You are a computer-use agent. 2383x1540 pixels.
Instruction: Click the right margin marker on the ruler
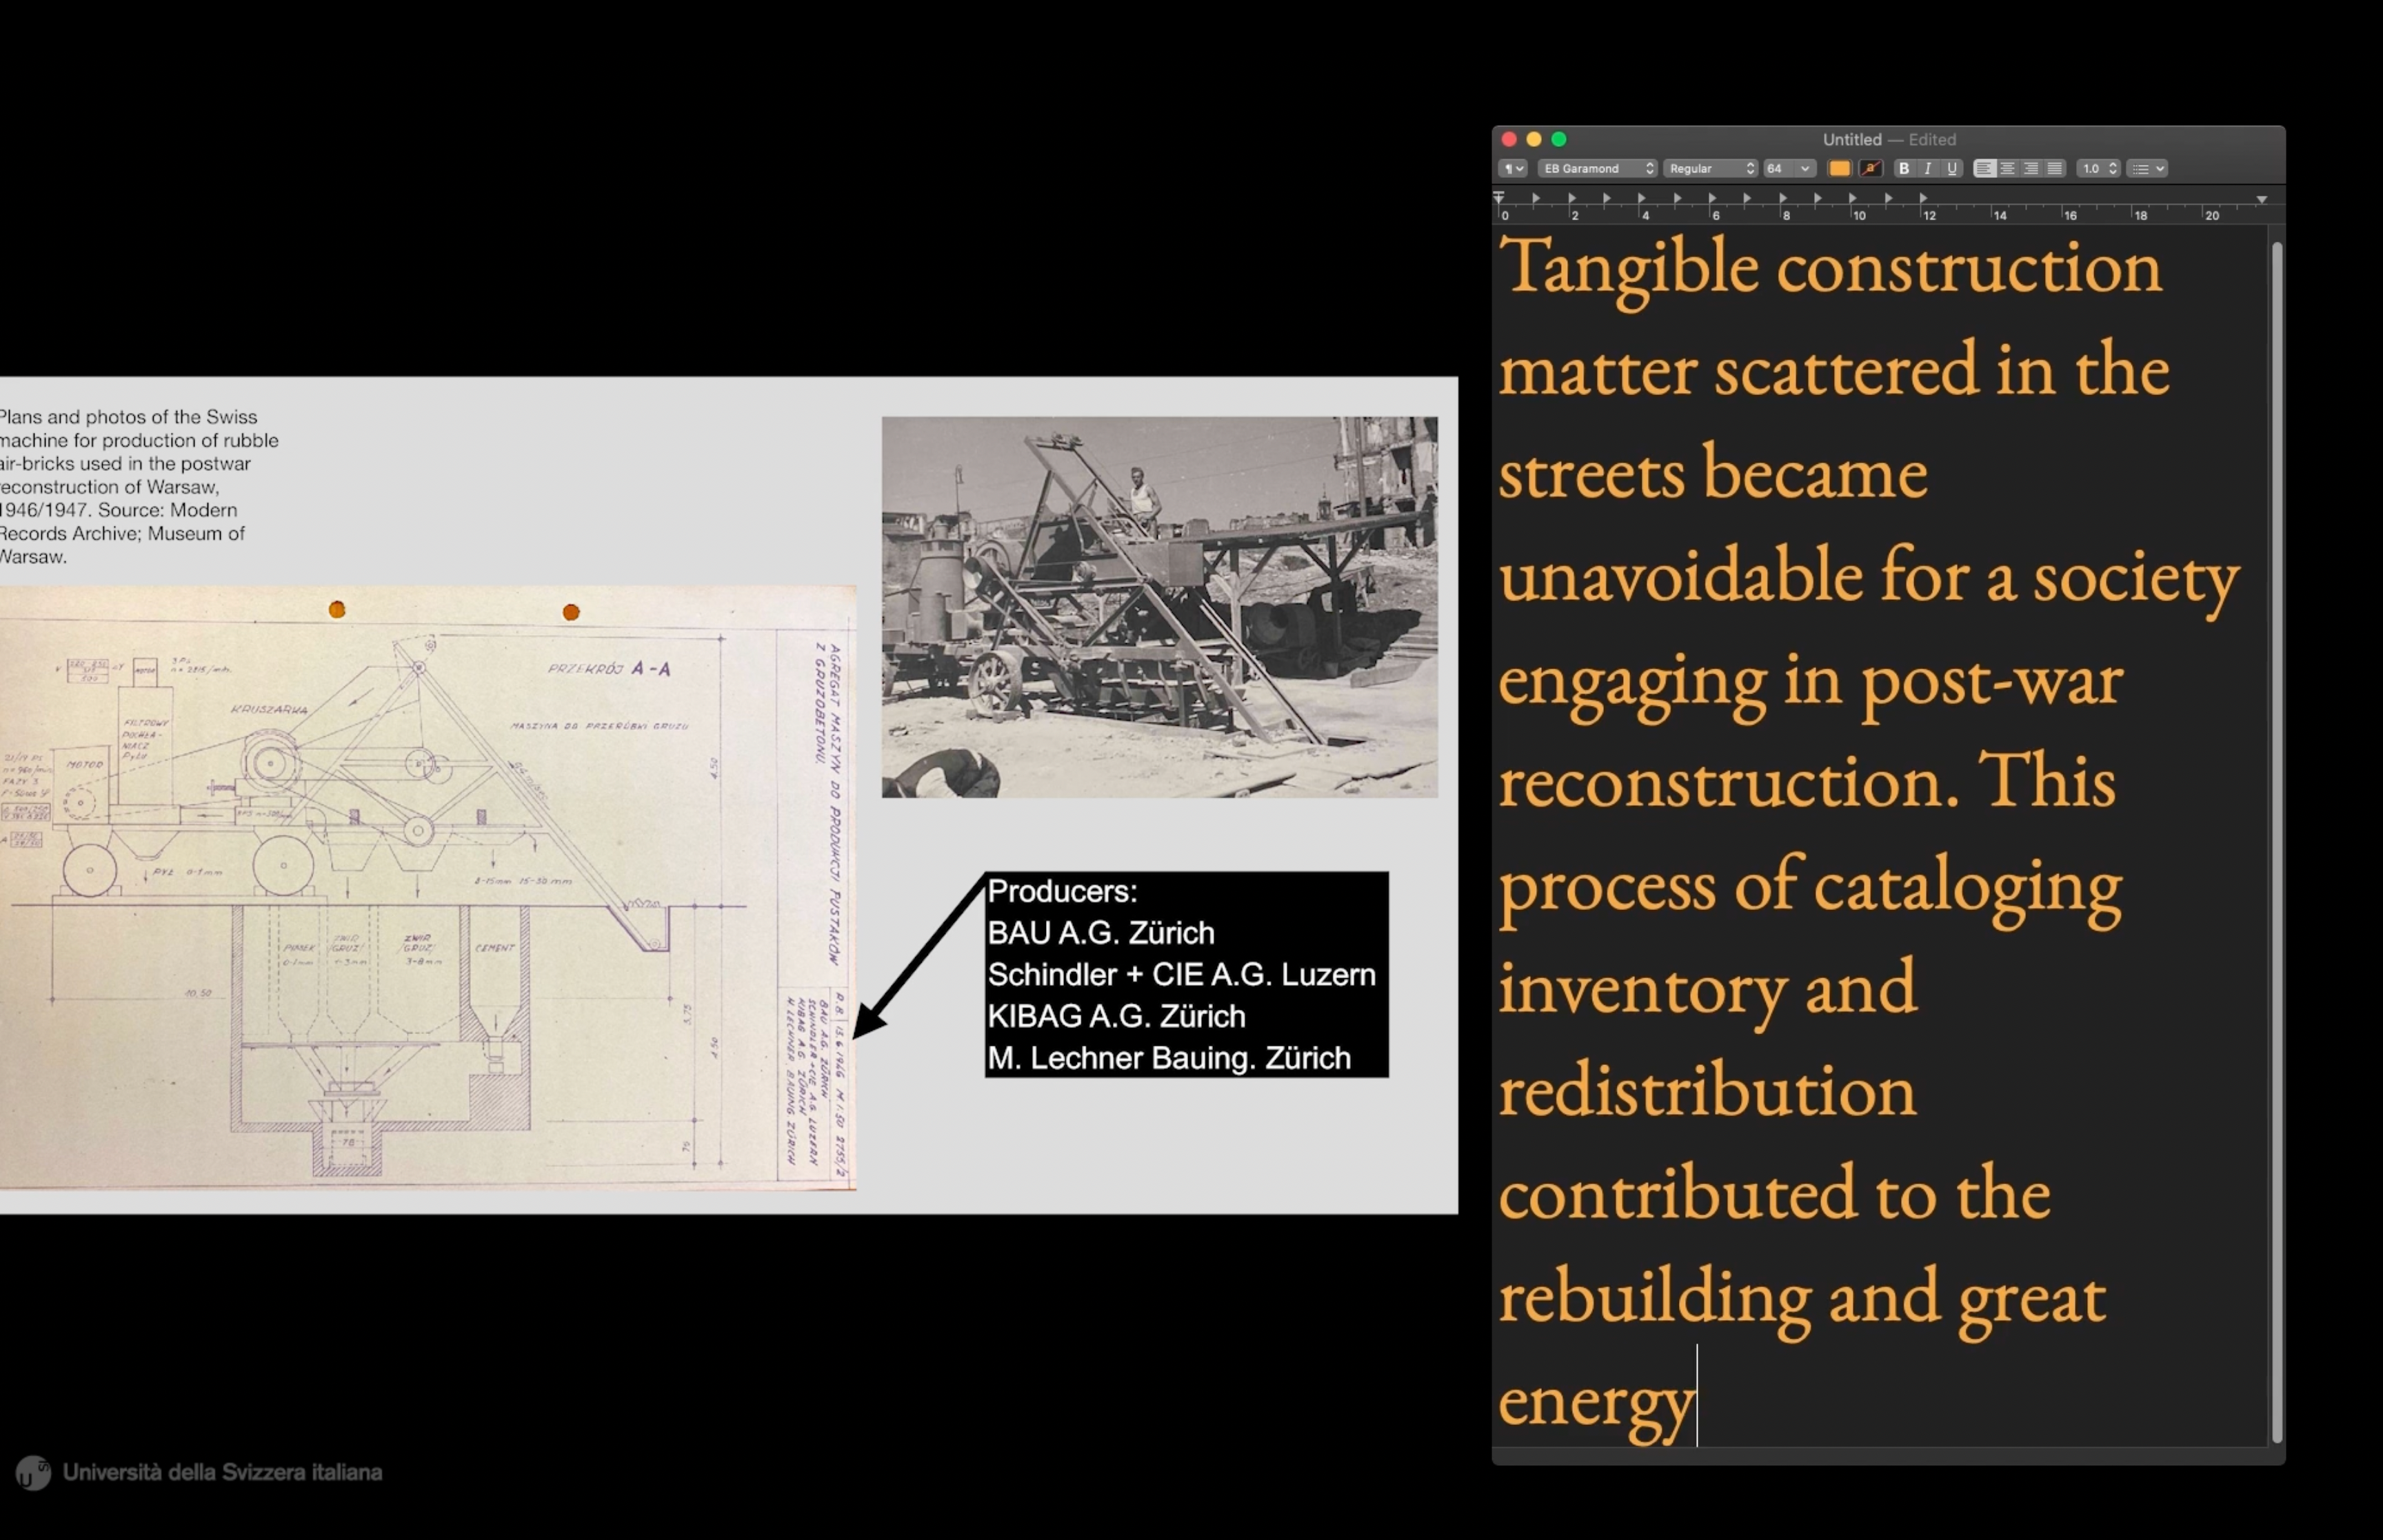click(x=2262, y=200)
